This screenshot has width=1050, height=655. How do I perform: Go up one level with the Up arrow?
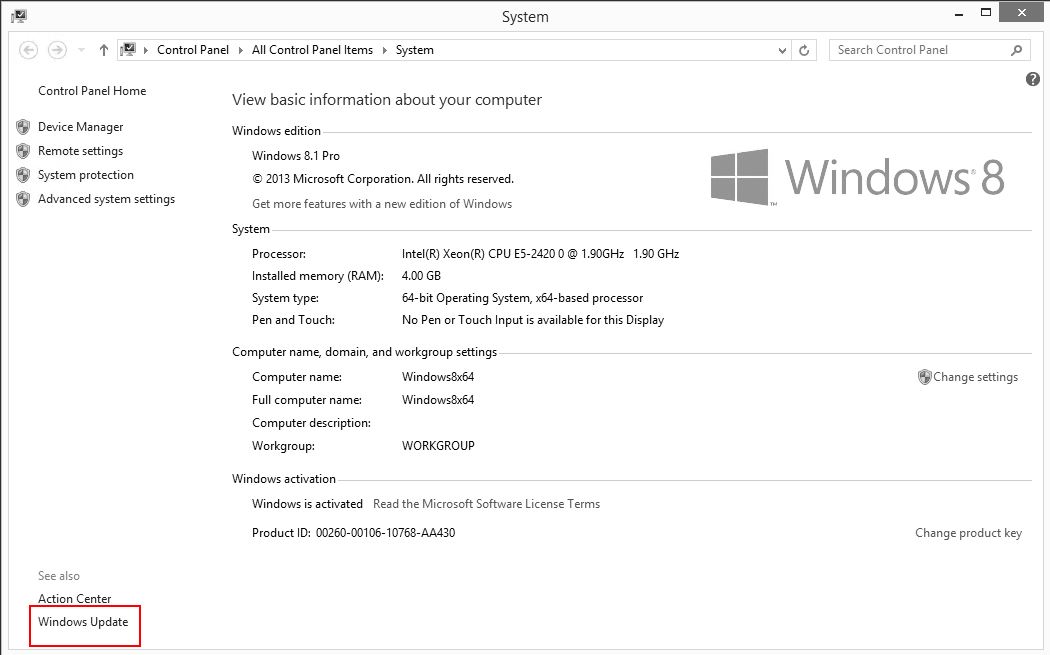103,50
